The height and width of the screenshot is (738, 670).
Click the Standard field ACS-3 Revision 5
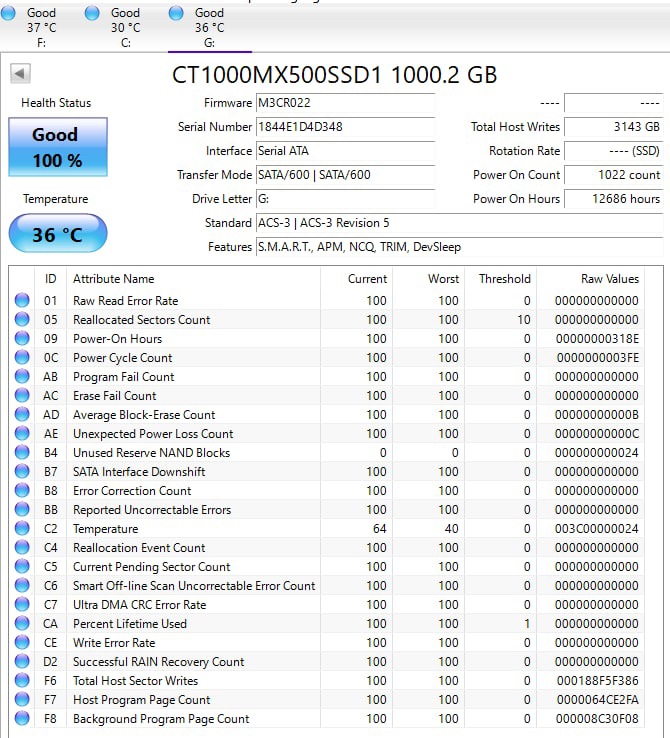[x=460, y=223]
